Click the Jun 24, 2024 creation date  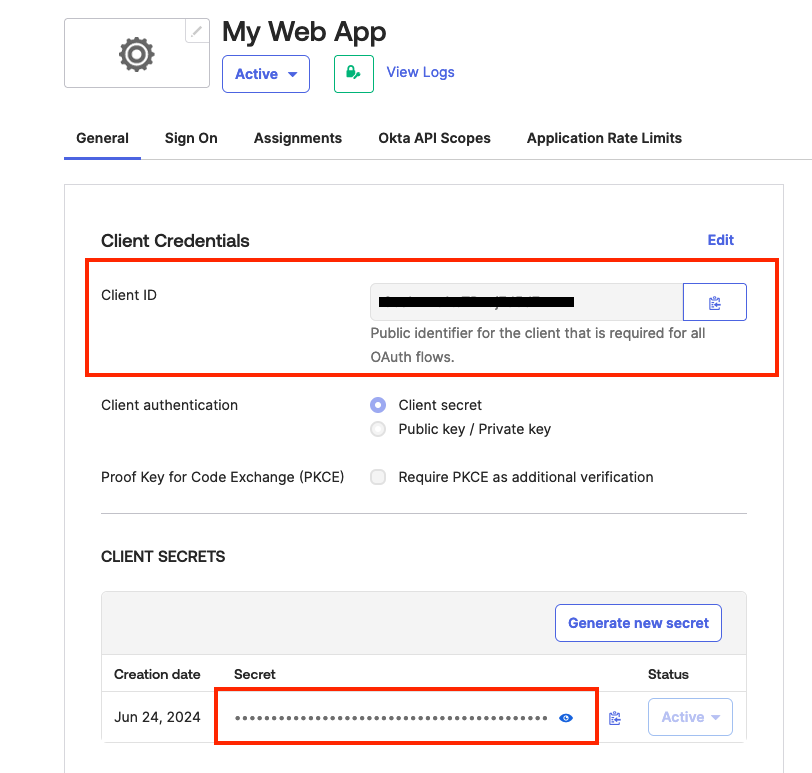coord(157,717)
